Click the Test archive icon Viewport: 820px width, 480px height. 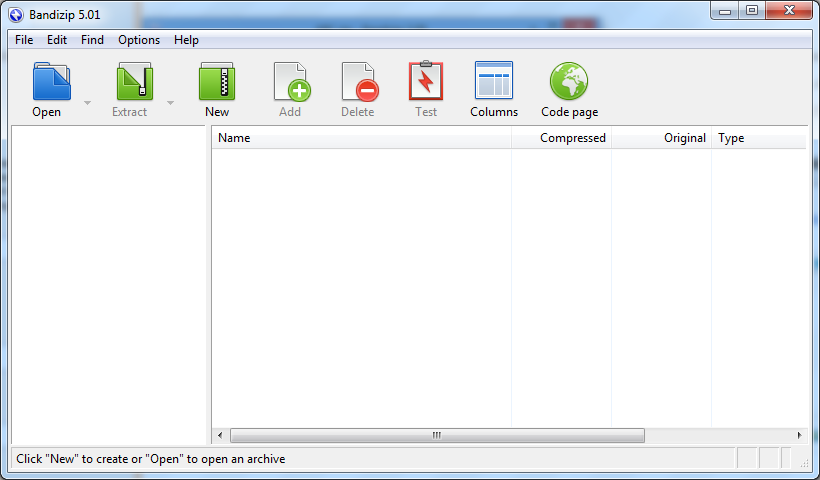[x=426, y=80]
